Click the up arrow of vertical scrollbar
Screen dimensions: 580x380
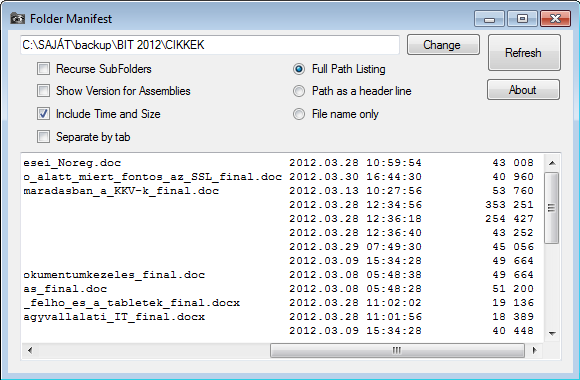[552, 163]
